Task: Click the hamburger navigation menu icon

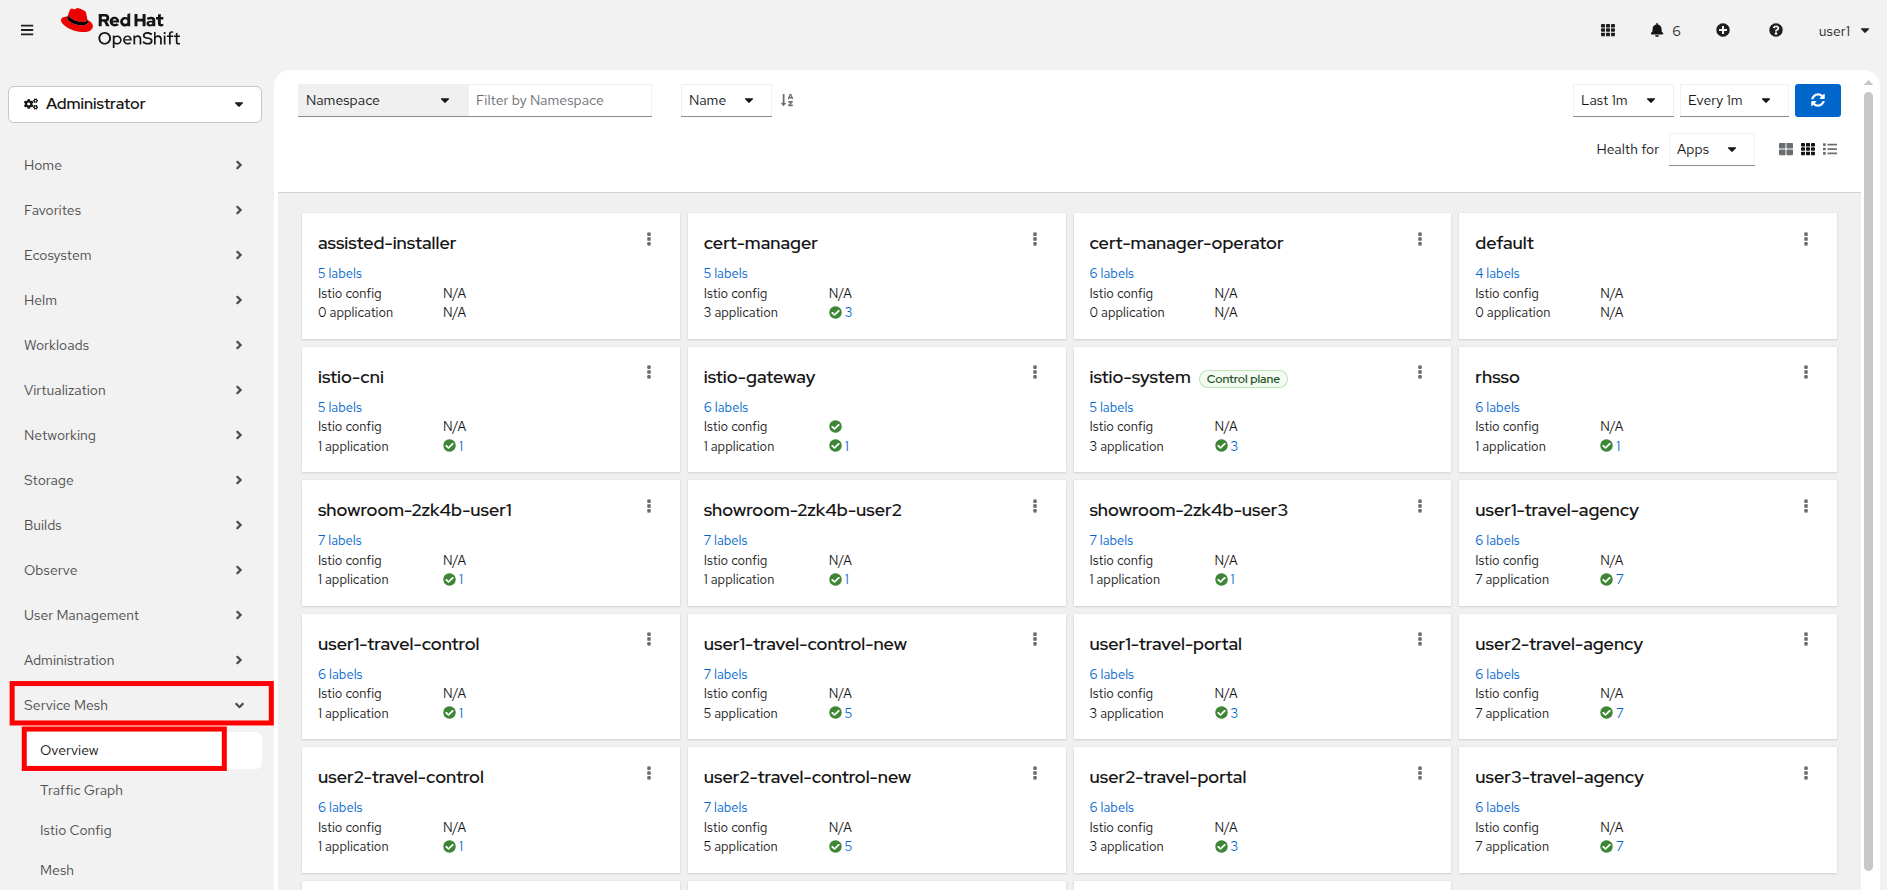Action: point(27,30)
